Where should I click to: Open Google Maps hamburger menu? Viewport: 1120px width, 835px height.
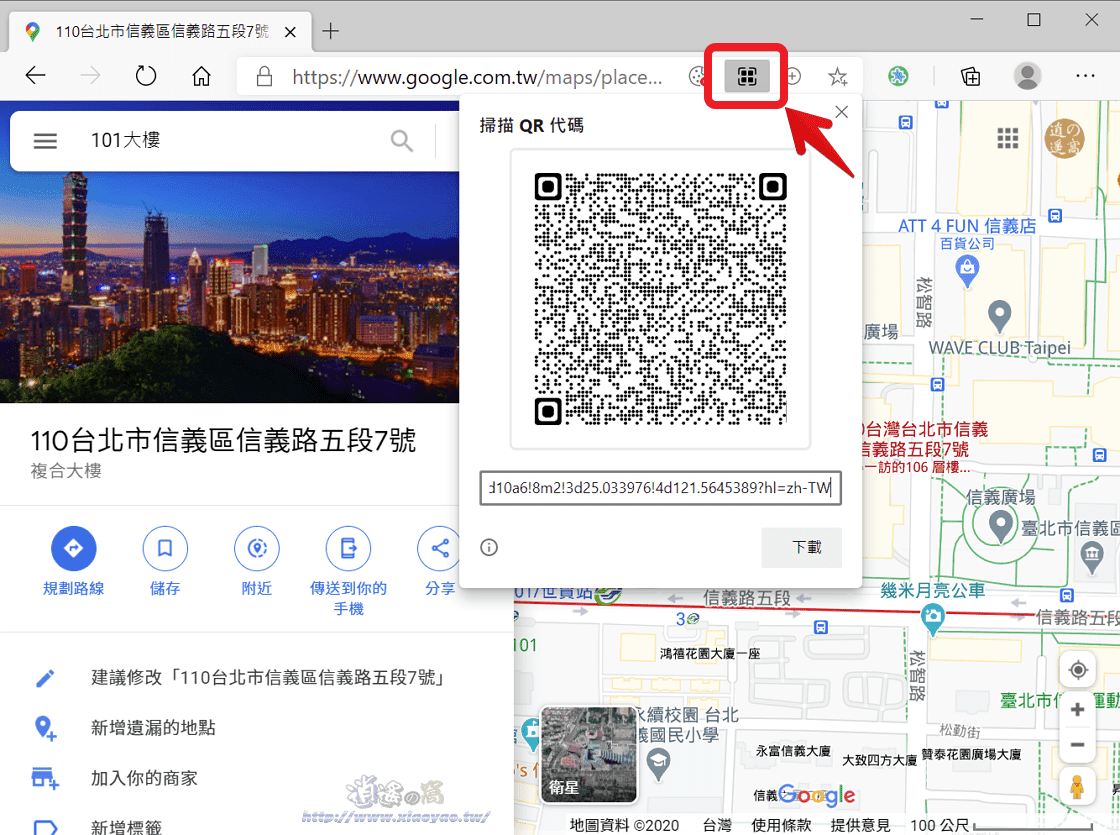[x=45, y=141]
